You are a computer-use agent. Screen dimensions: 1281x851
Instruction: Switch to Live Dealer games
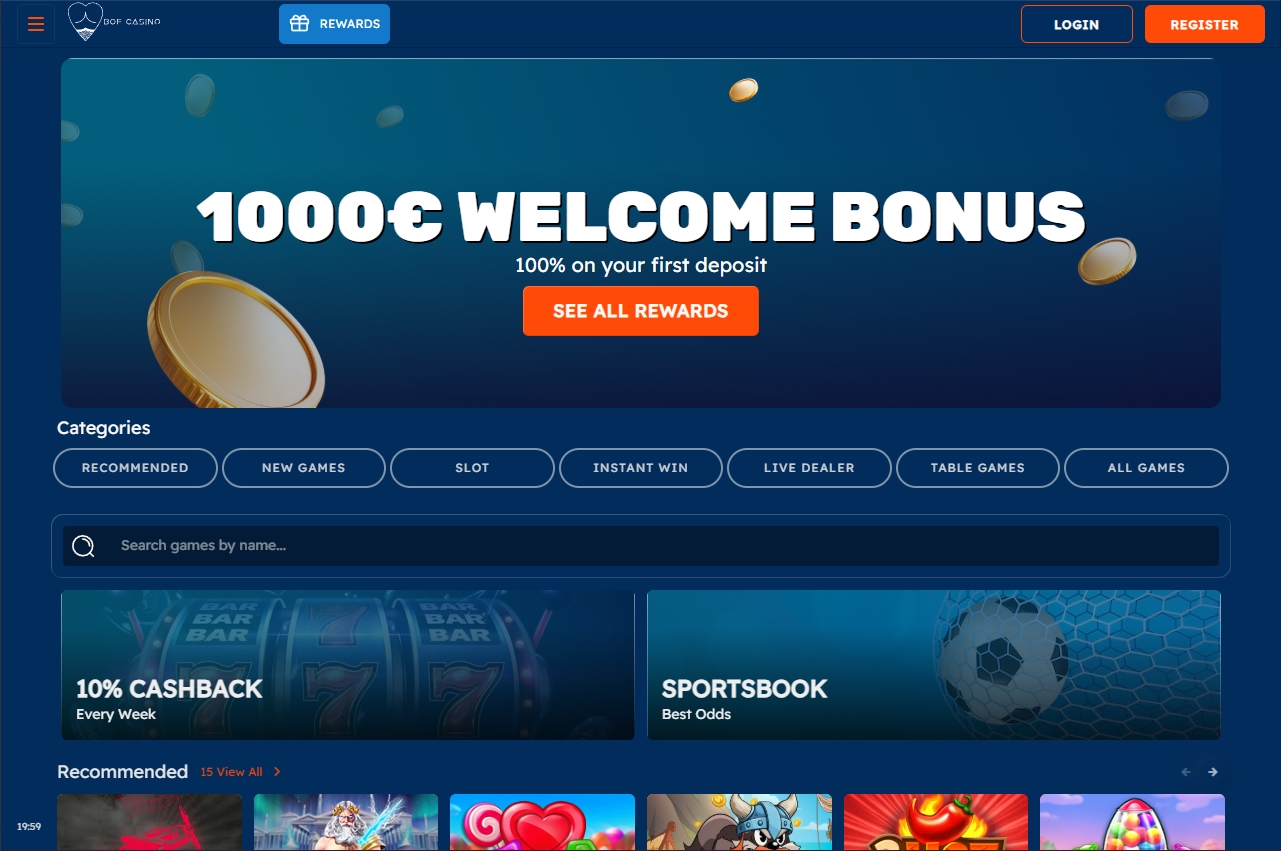tap(809, 468)
